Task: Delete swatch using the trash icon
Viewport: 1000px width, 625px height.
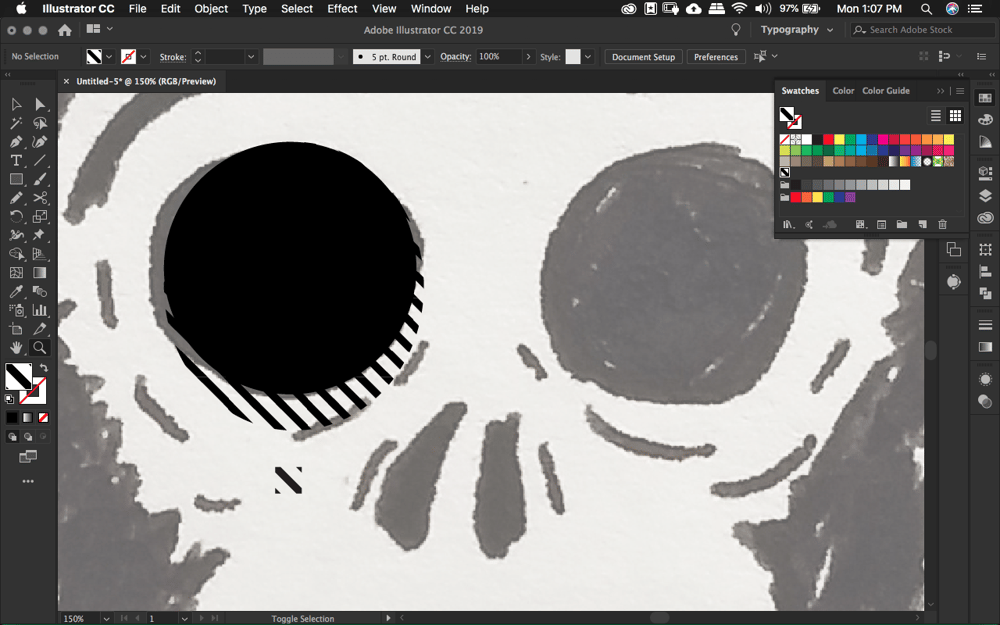Action: [x=942, y=224]
